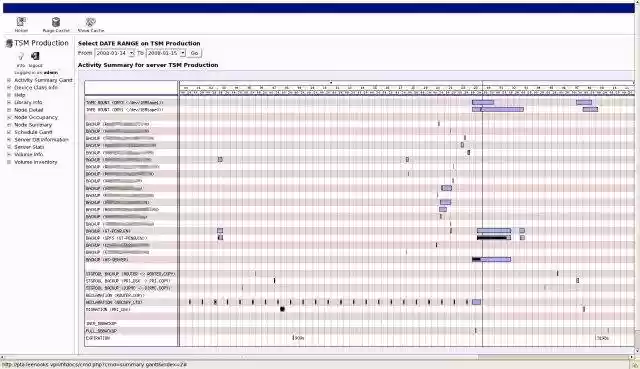Screen dimensions: 640x369
Task: Click marker in STGPOOL BACKUP PRI_DISK to PRI_COPY row
Action: (x=274, y=281)
